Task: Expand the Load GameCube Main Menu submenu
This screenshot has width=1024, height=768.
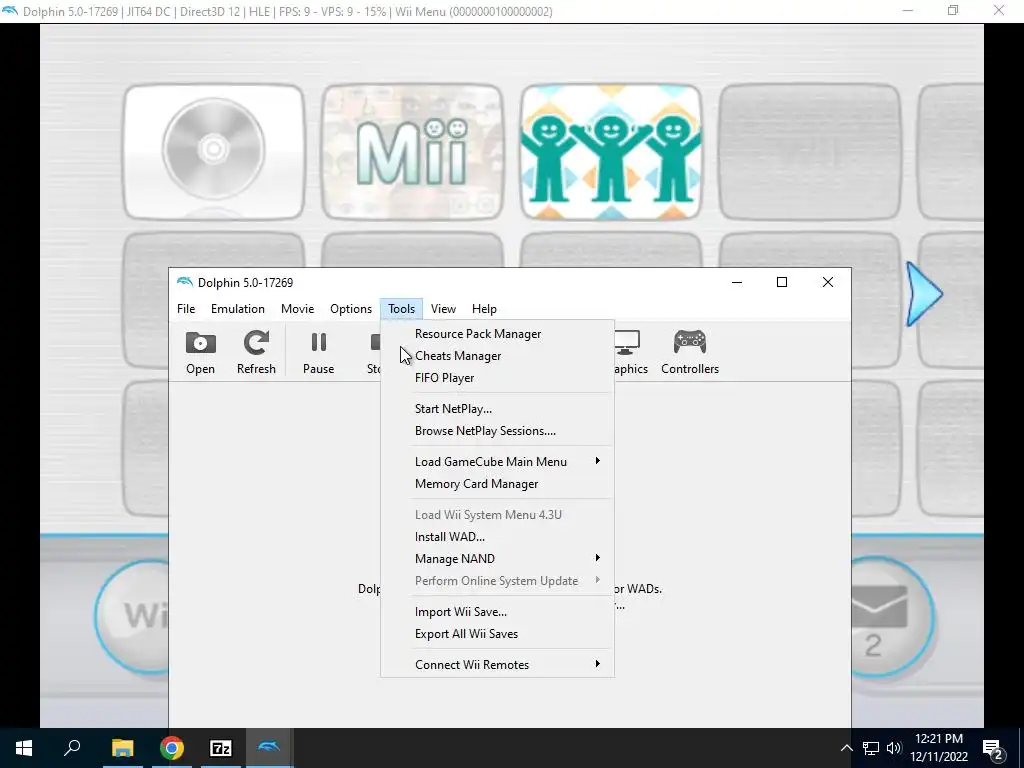Action: click(x=497, y=462)
